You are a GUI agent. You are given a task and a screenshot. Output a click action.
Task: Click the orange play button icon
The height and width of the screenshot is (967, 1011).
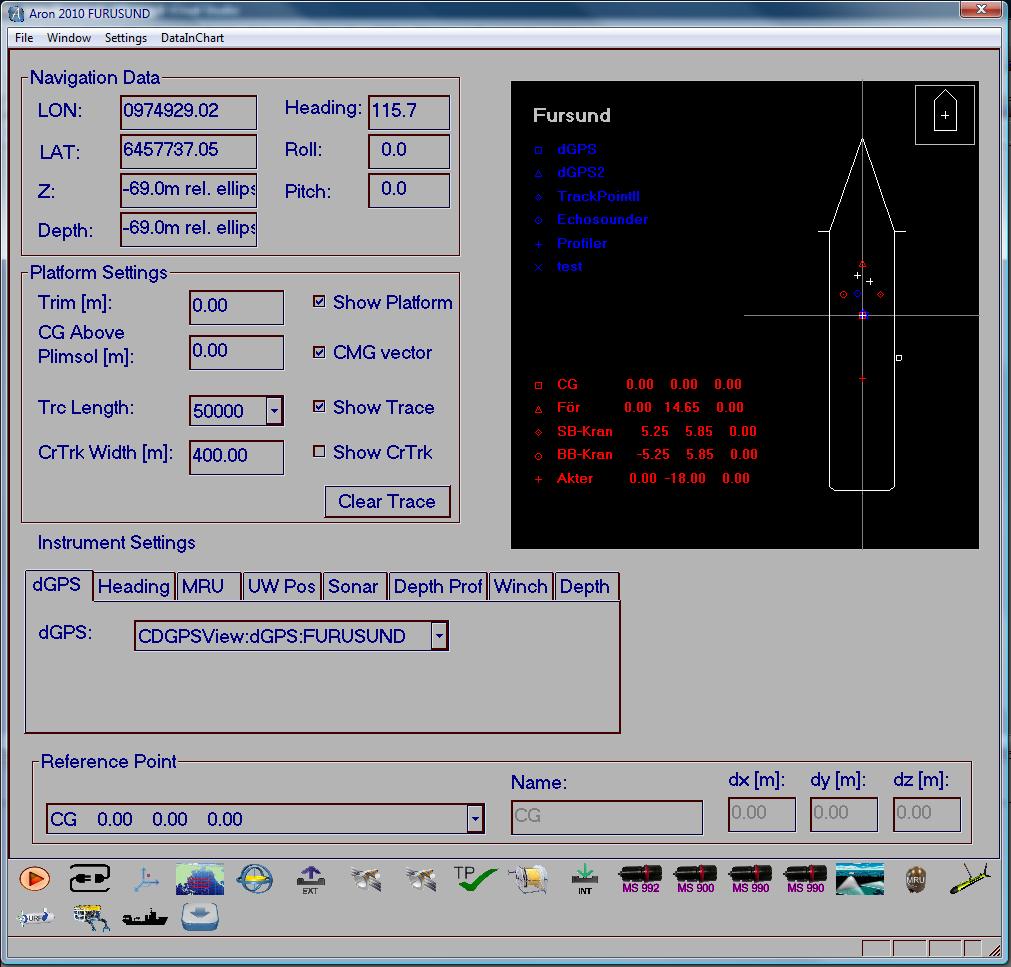click(35, 879)
